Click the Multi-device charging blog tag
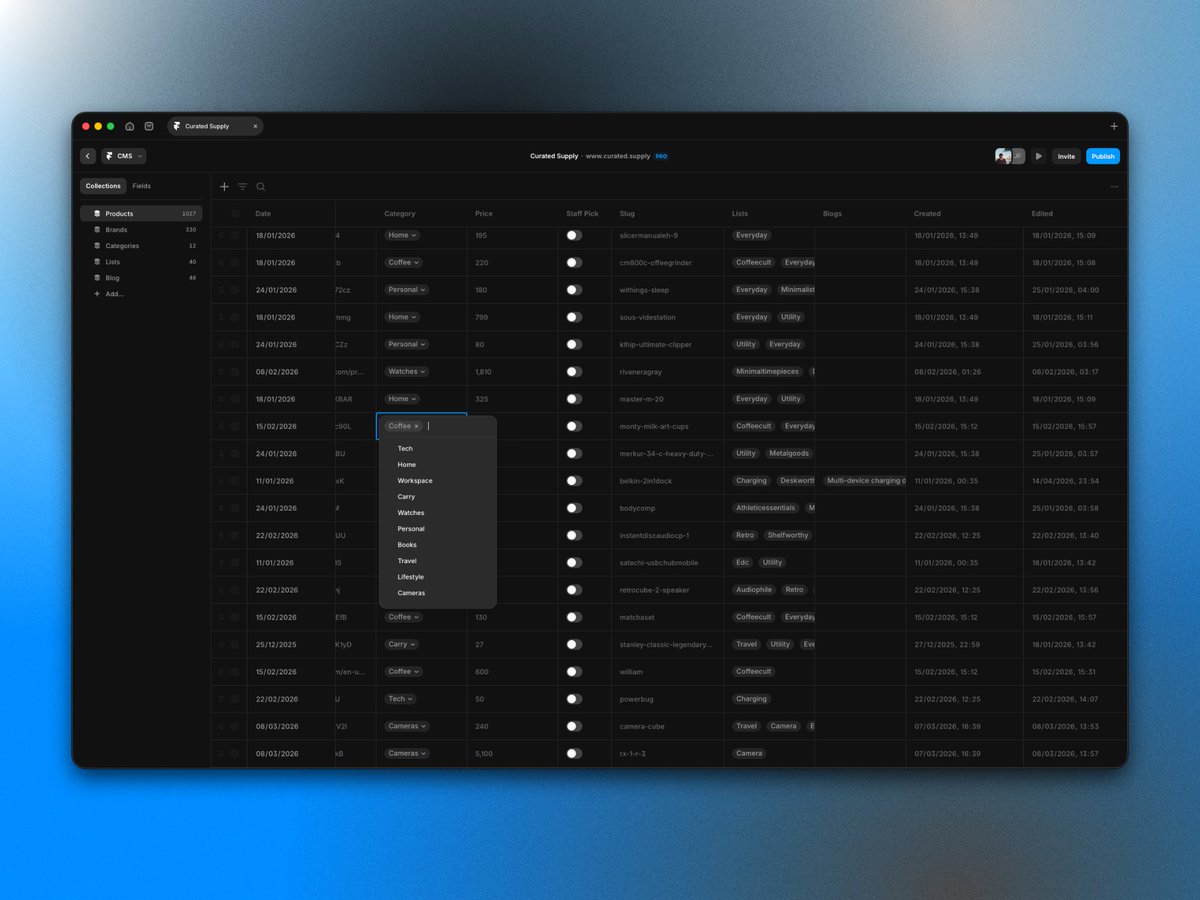 coord(865,481)
